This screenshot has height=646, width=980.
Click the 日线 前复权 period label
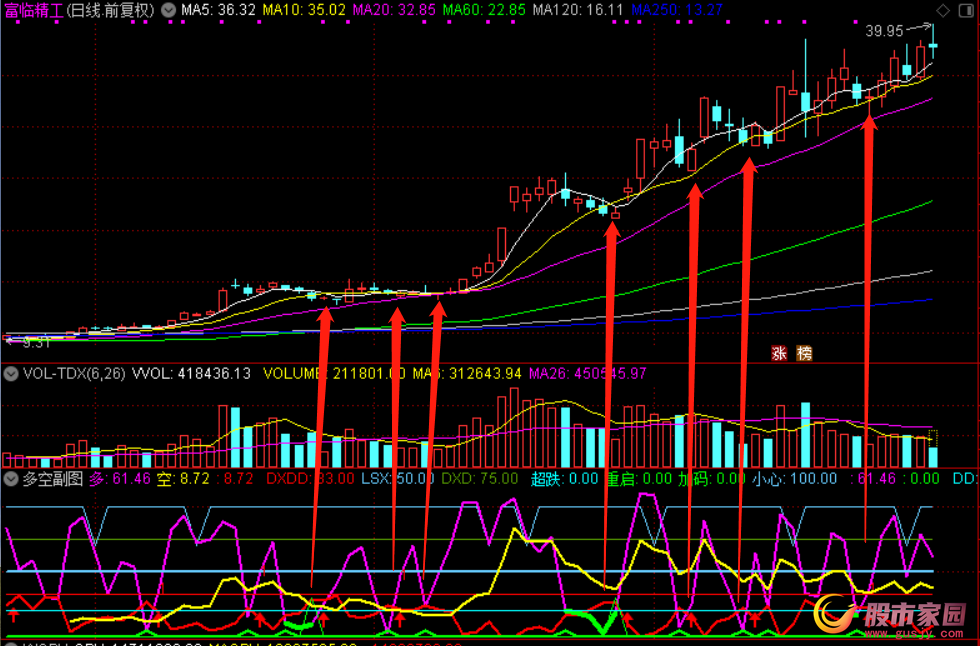click(111, 10)
